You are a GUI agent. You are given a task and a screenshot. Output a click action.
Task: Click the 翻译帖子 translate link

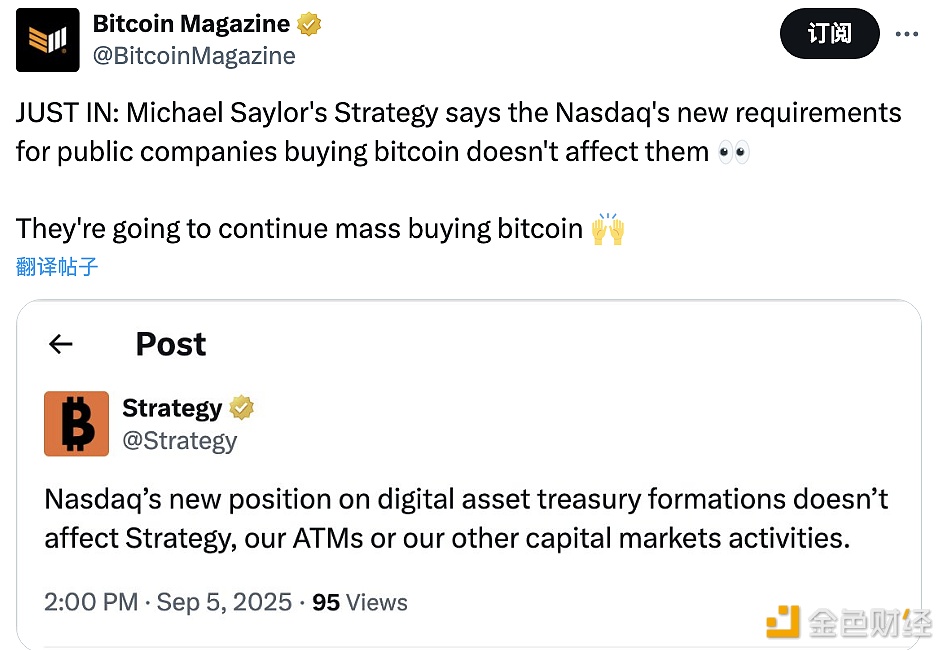coord(57,267)
